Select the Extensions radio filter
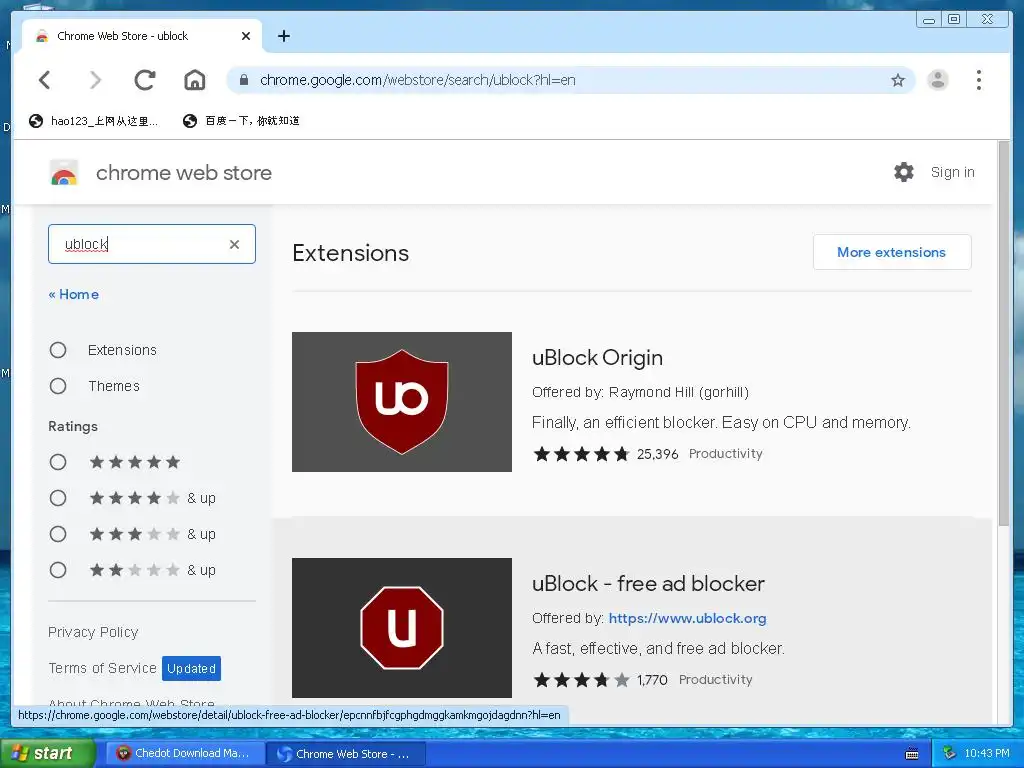The width and height of the screenshot is (1024, 768). click(x=58, y=350)
